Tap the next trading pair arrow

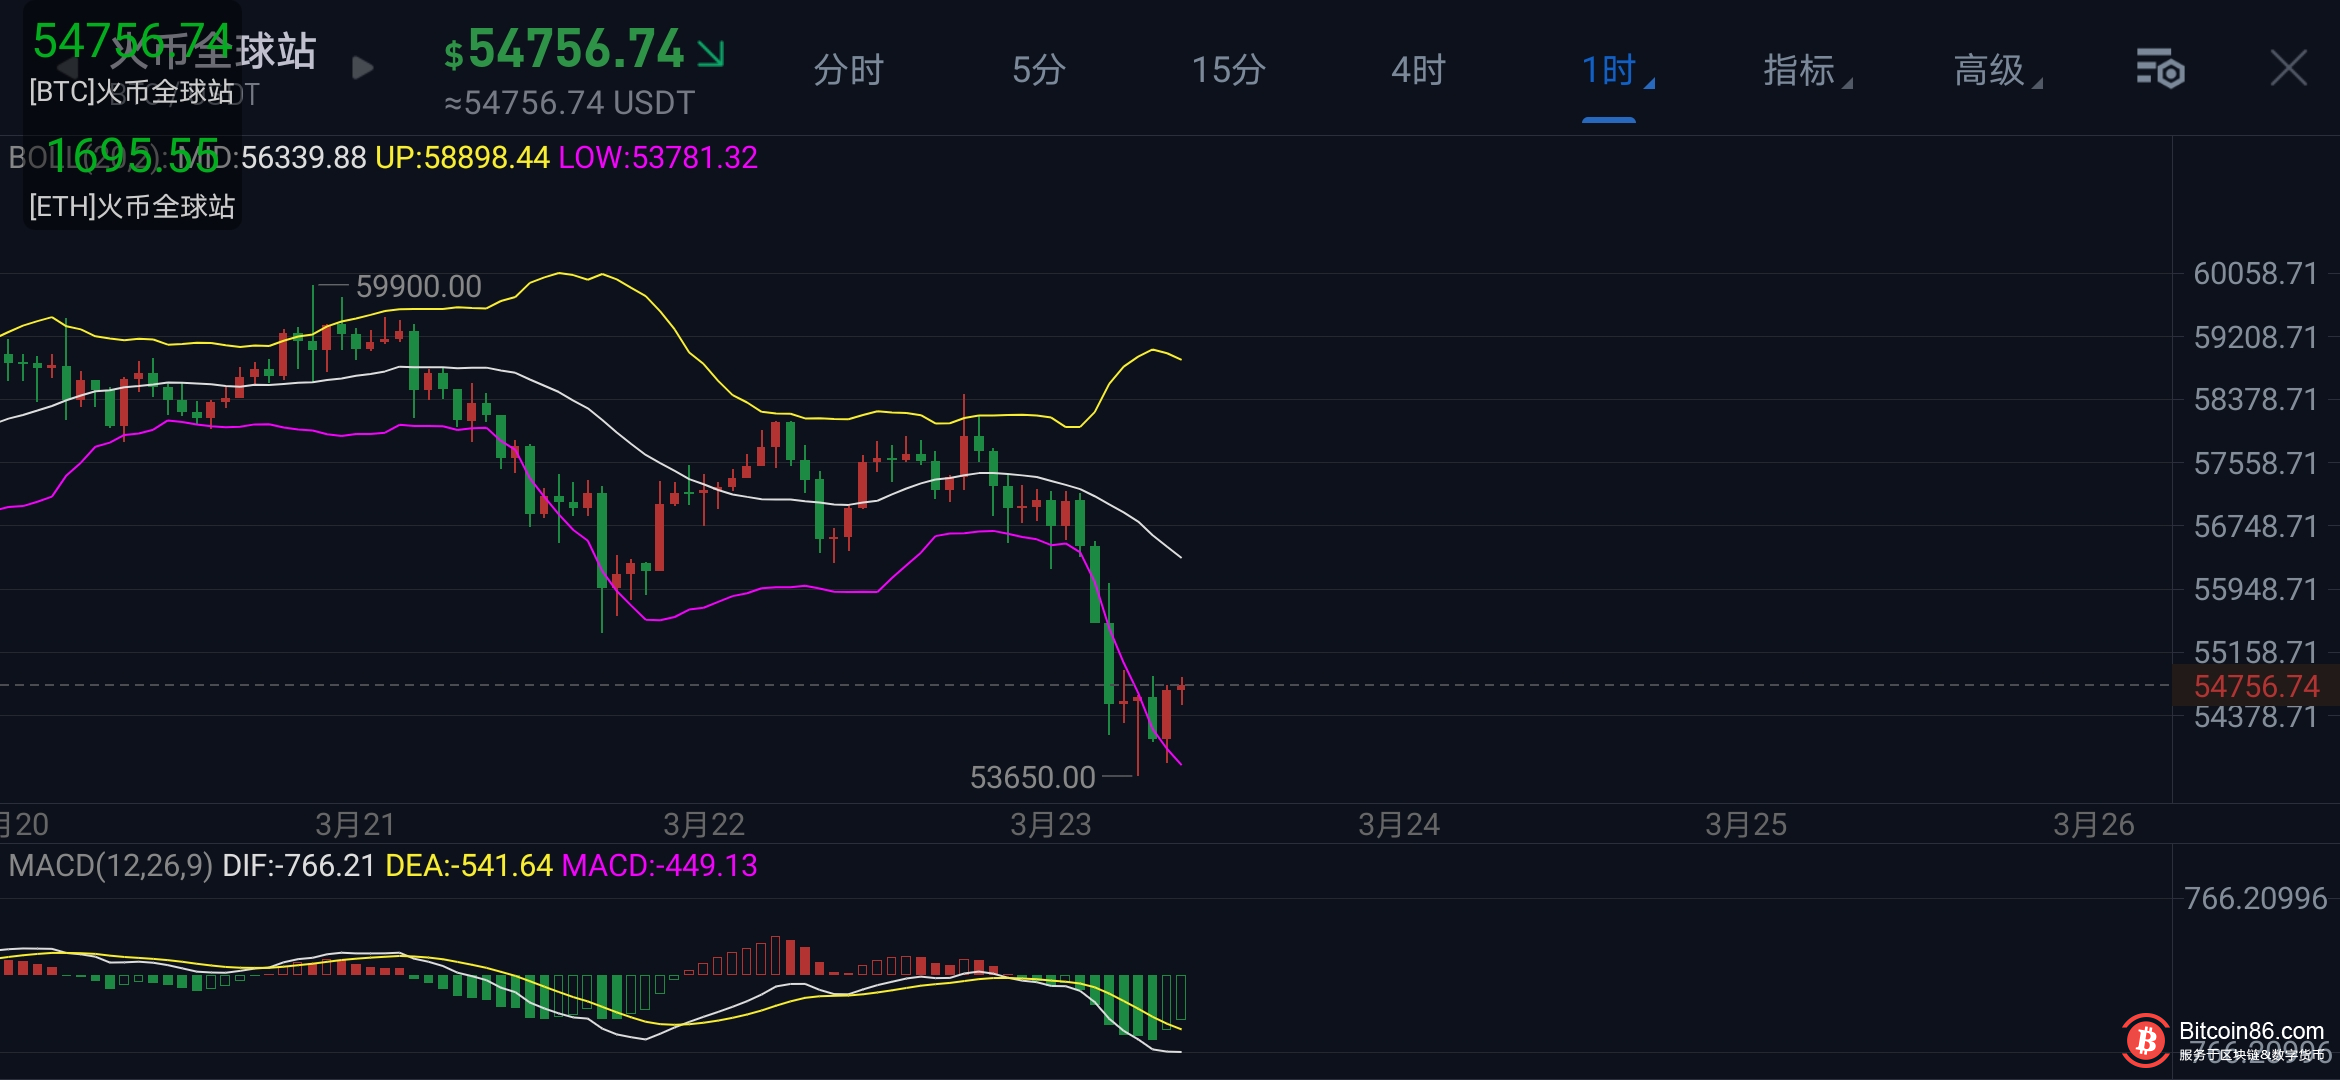(x=363, y=68)
